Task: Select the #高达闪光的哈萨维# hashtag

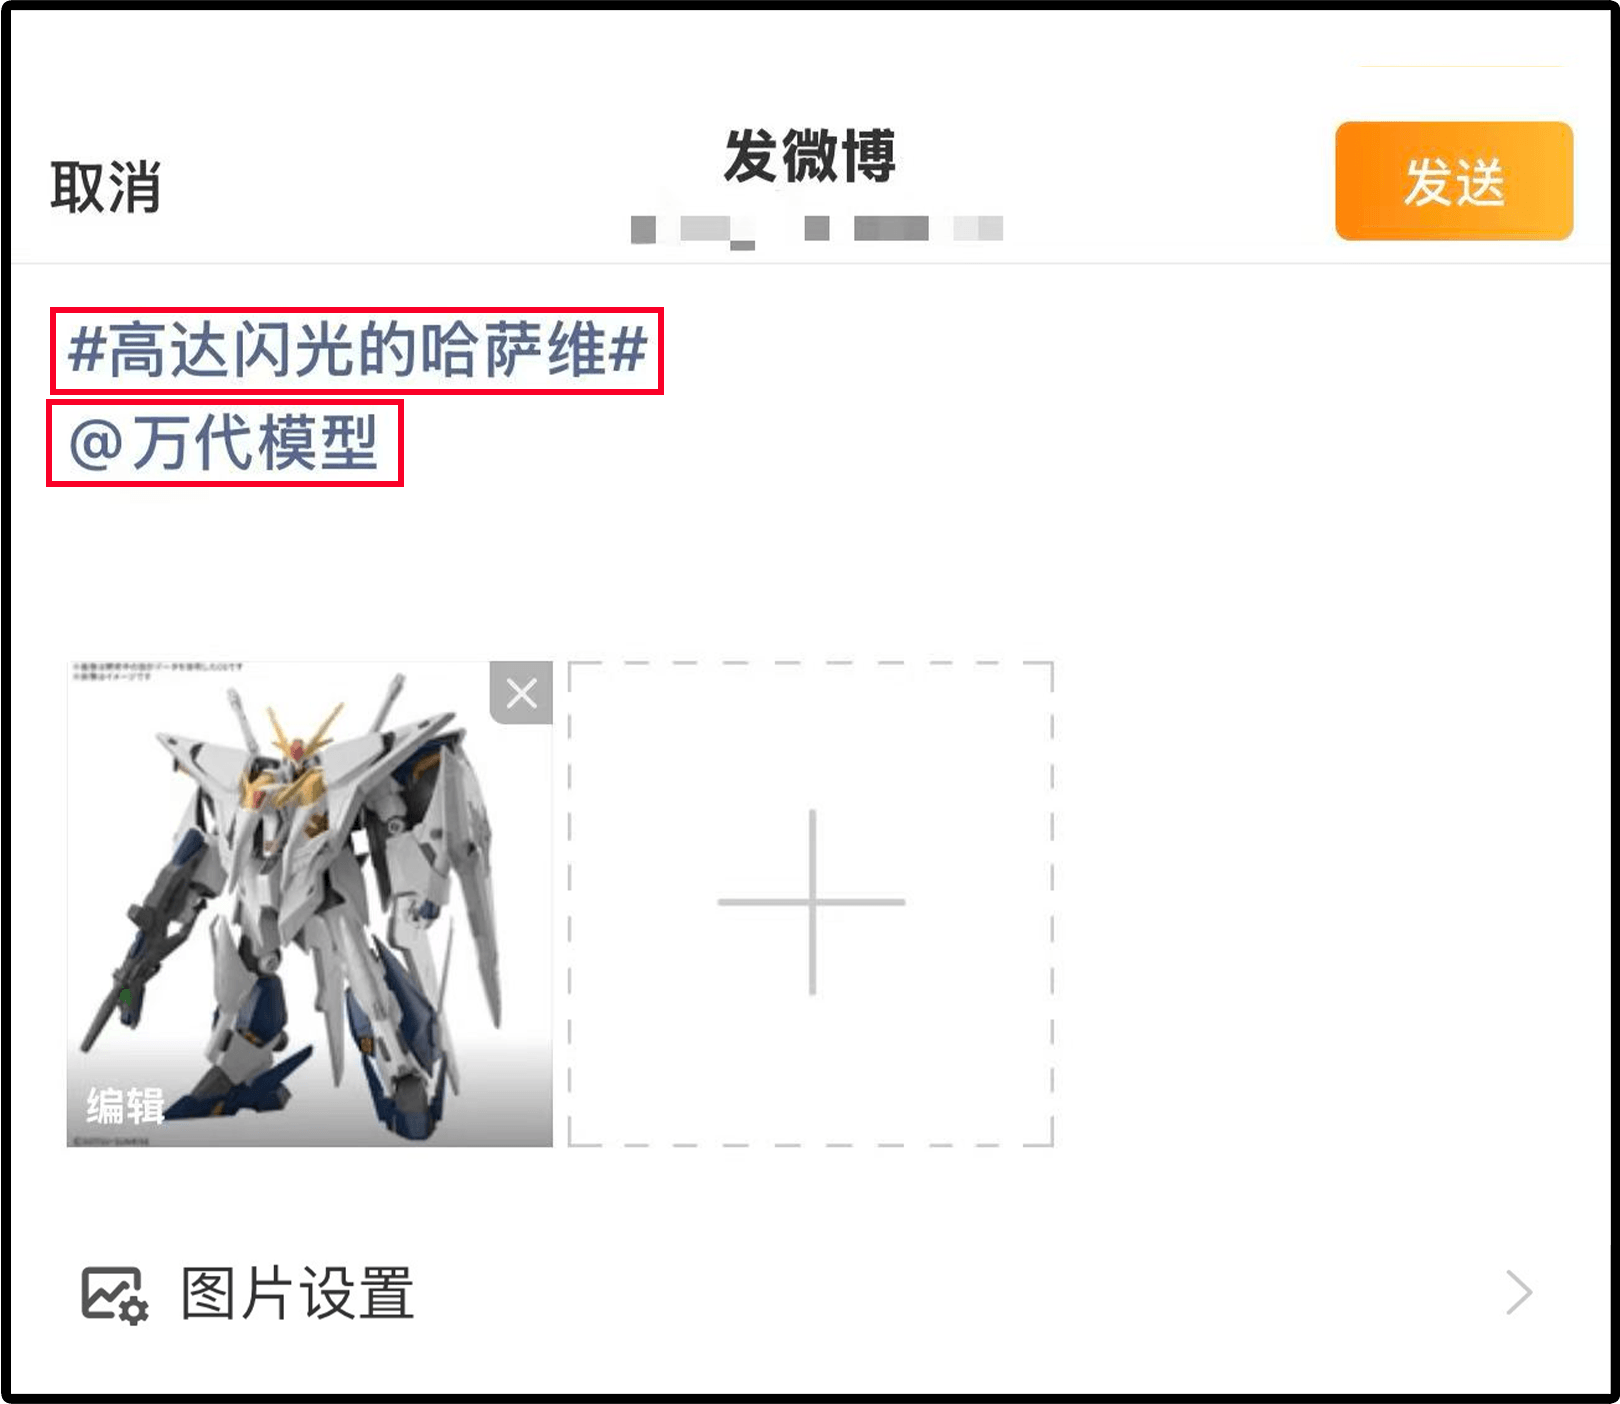Action: [x=357, y=350]
